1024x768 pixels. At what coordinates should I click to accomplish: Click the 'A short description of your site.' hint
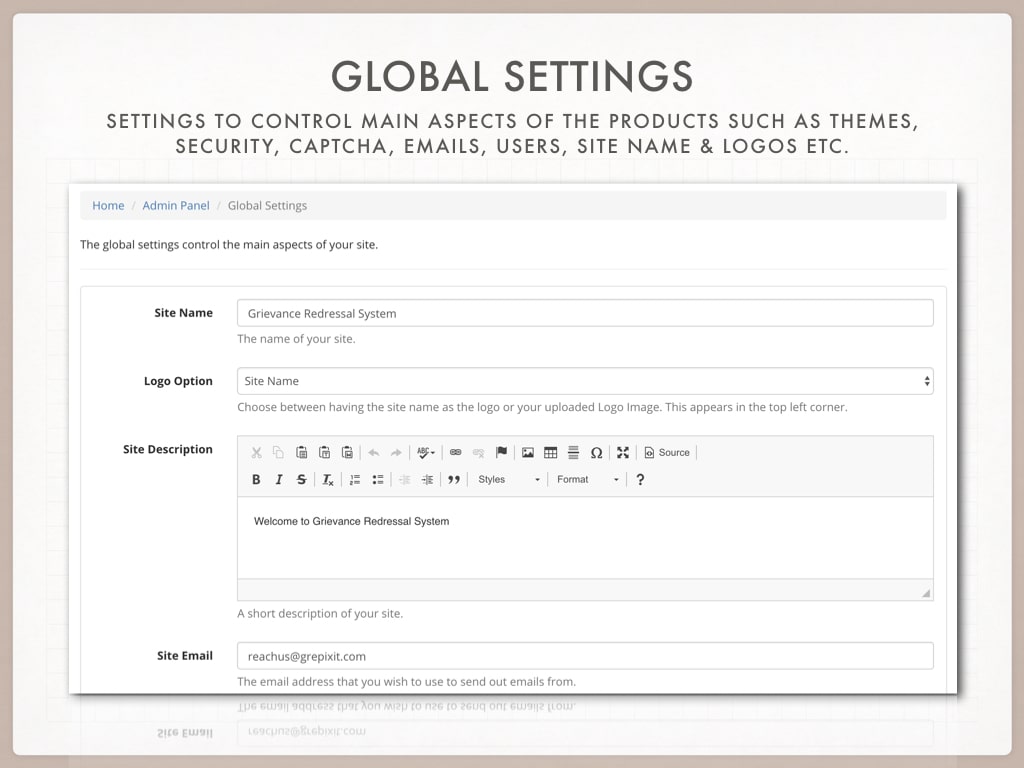[320, 613]
